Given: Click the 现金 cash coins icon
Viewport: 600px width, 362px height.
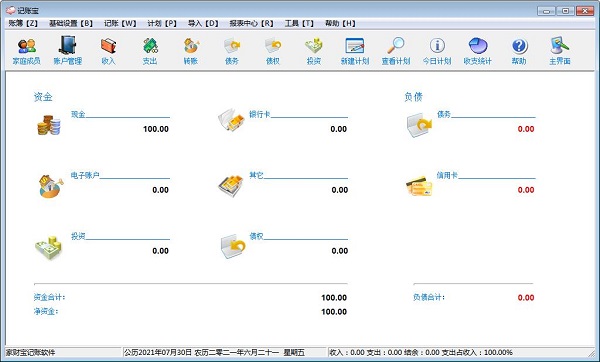Looking at the screenshot, I should click(x=49, y=125).
